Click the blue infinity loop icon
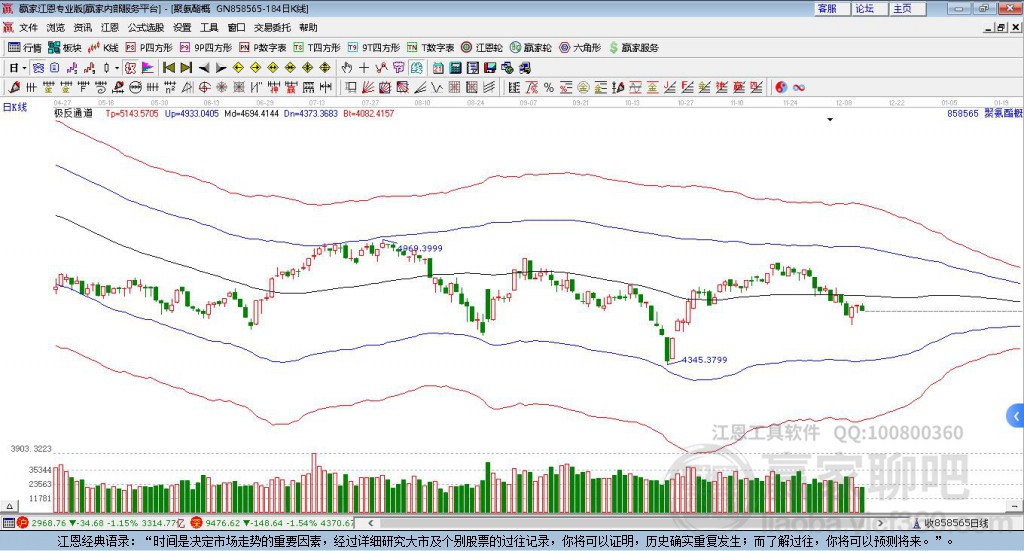 (x=798, y=87)
